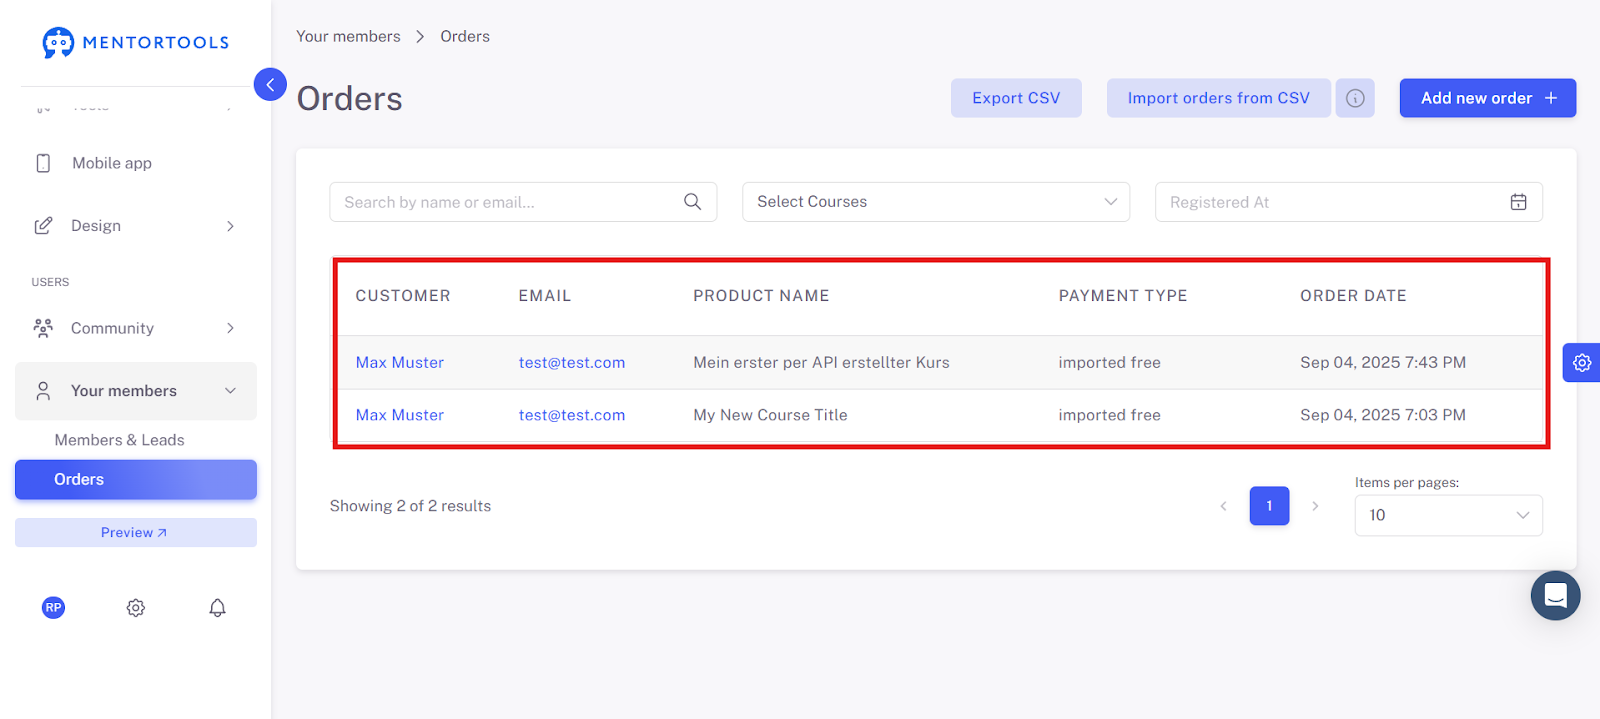Open the RP profile avatar
1600x719 pixels.
pyautogui.click(x=53, y=607)
